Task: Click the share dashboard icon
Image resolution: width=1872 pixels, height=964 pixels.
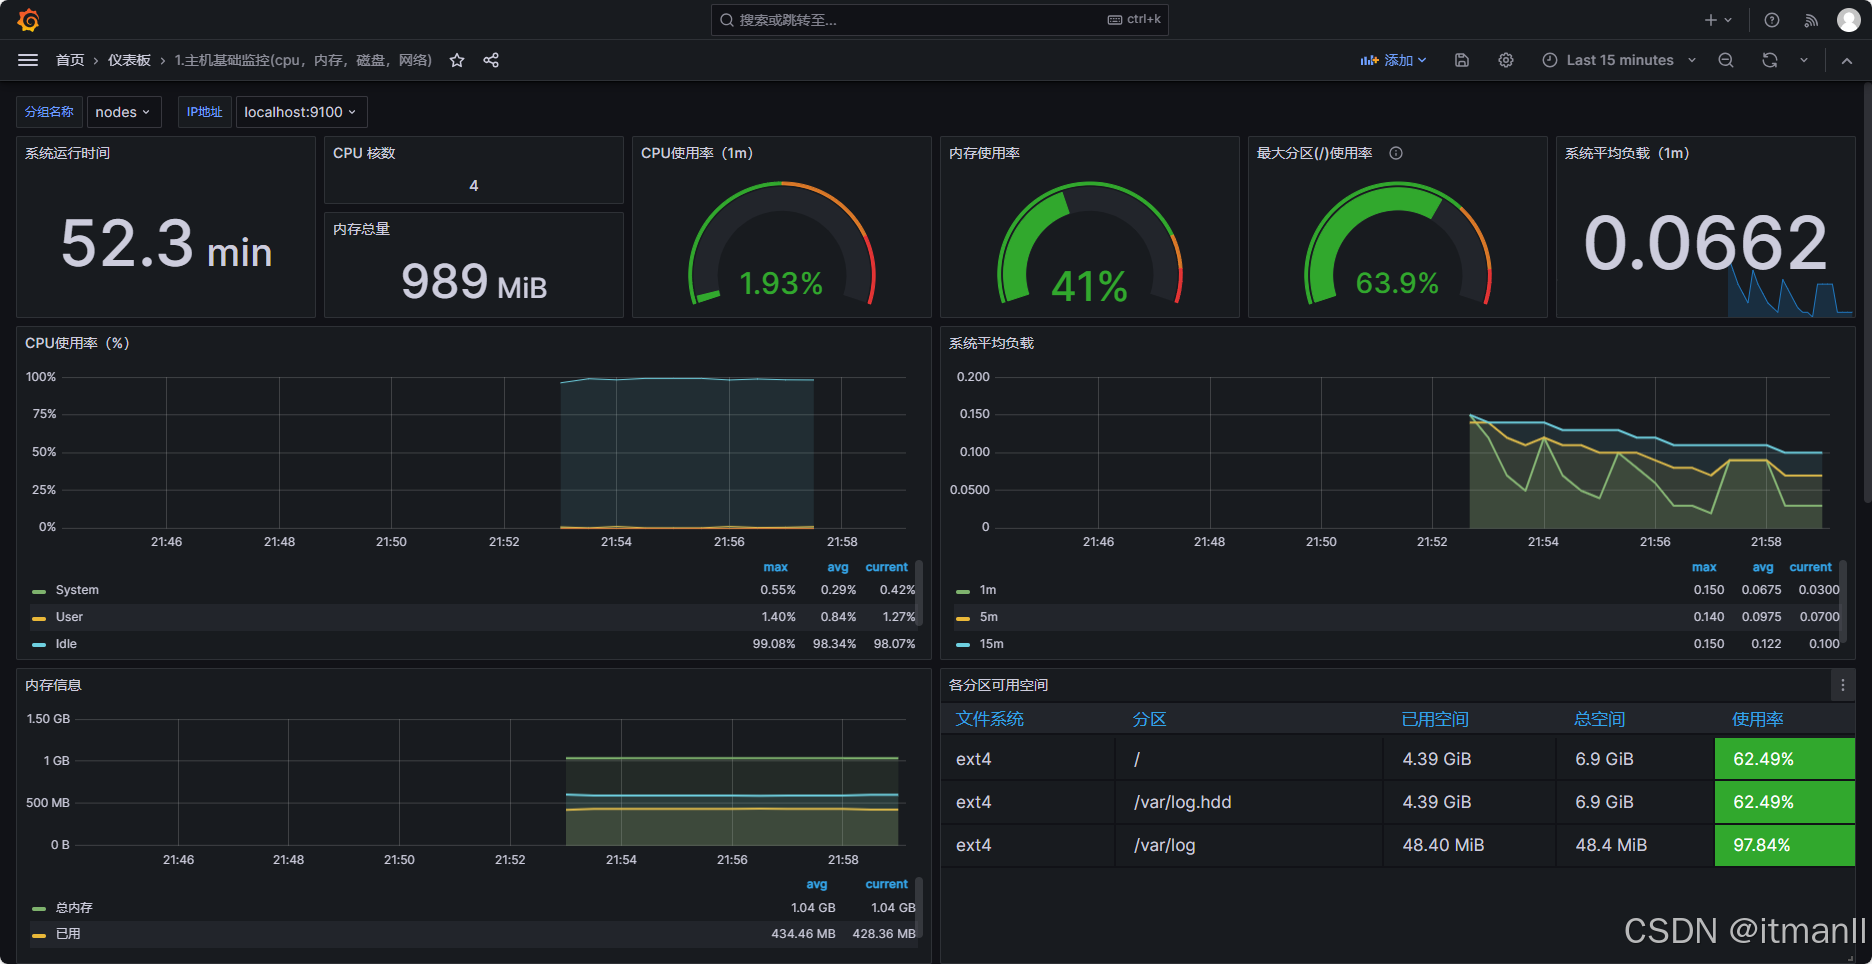Action: tap(491, 60)
